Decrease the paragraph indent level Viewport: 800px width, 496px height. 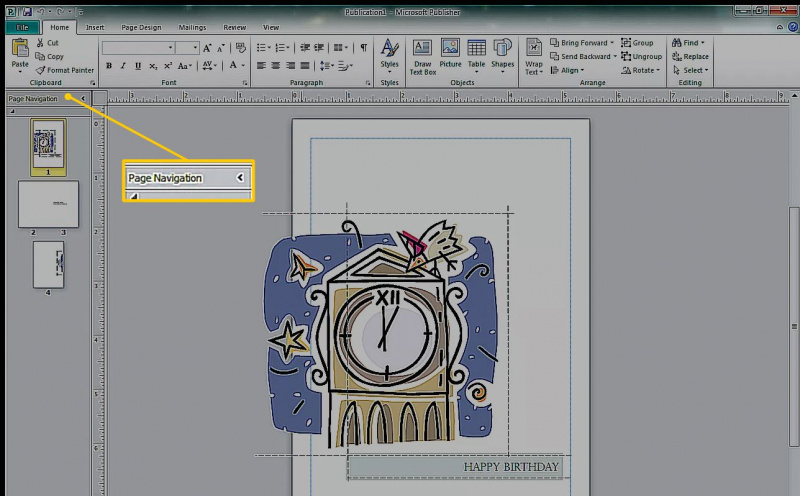point(305,48)
